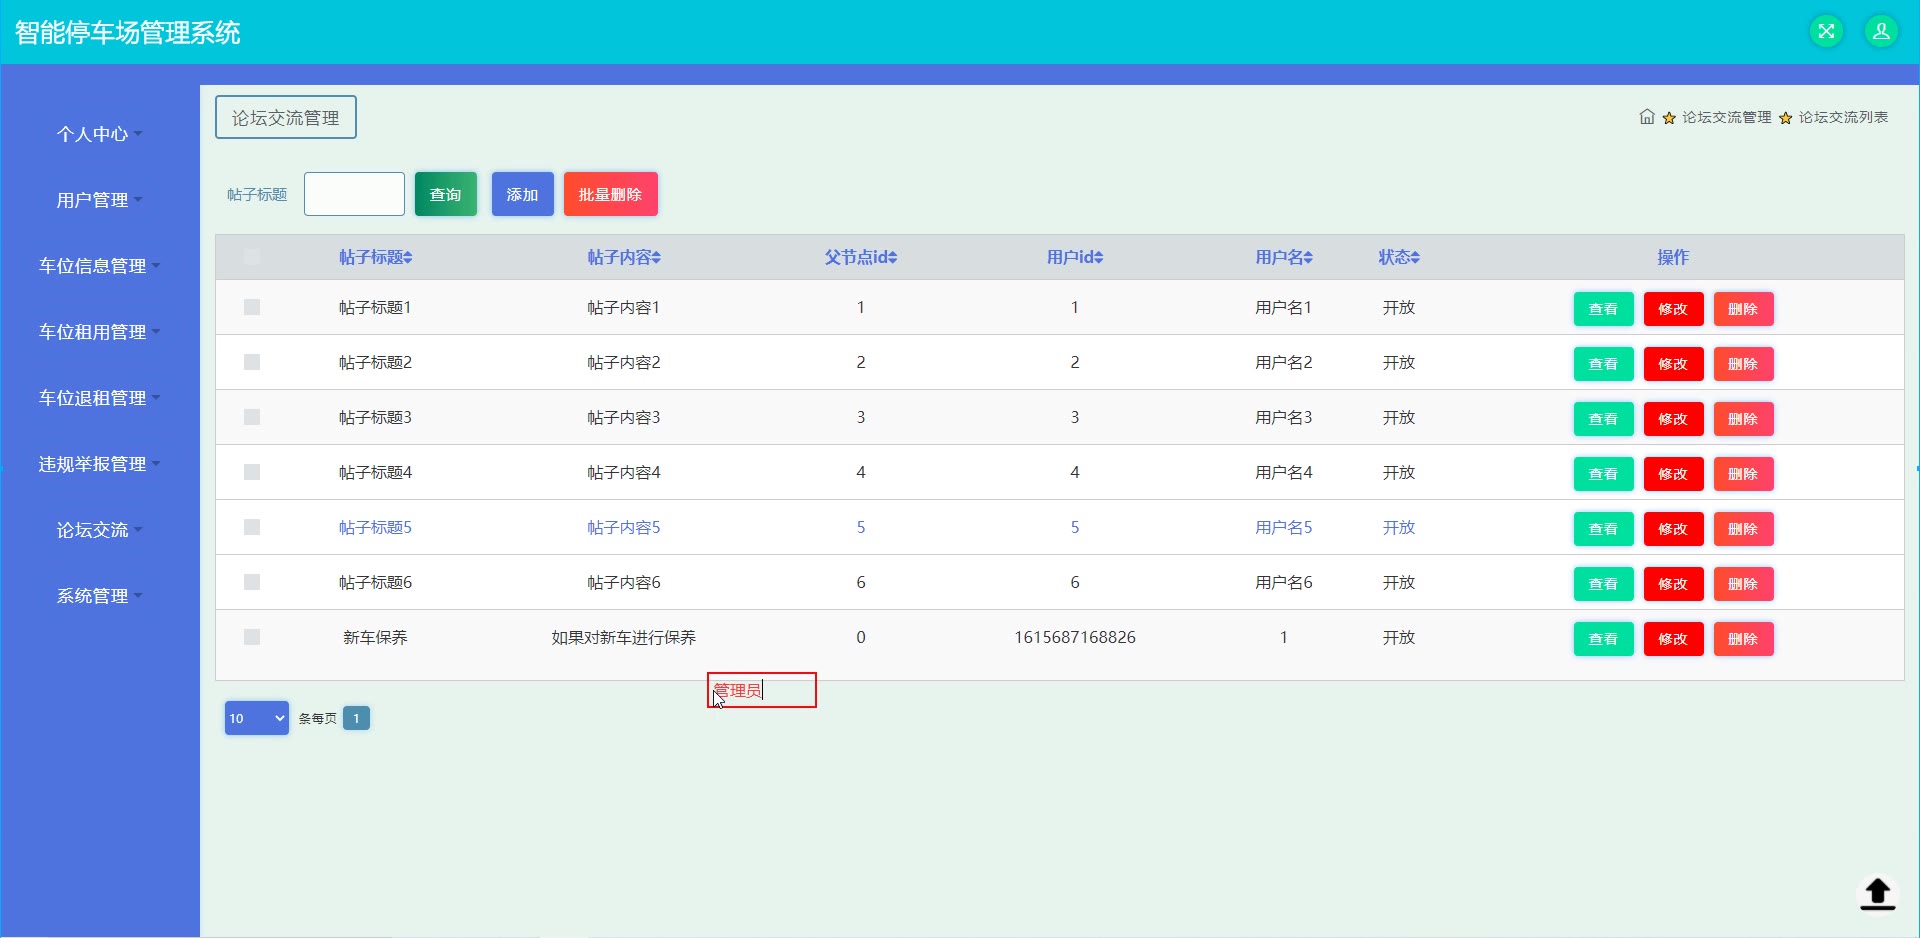Screen dimensions: 1920x938
Task: Expand the 论坛交流 sidebar menu
Action: pyautogui.click(x=100, y=530)
